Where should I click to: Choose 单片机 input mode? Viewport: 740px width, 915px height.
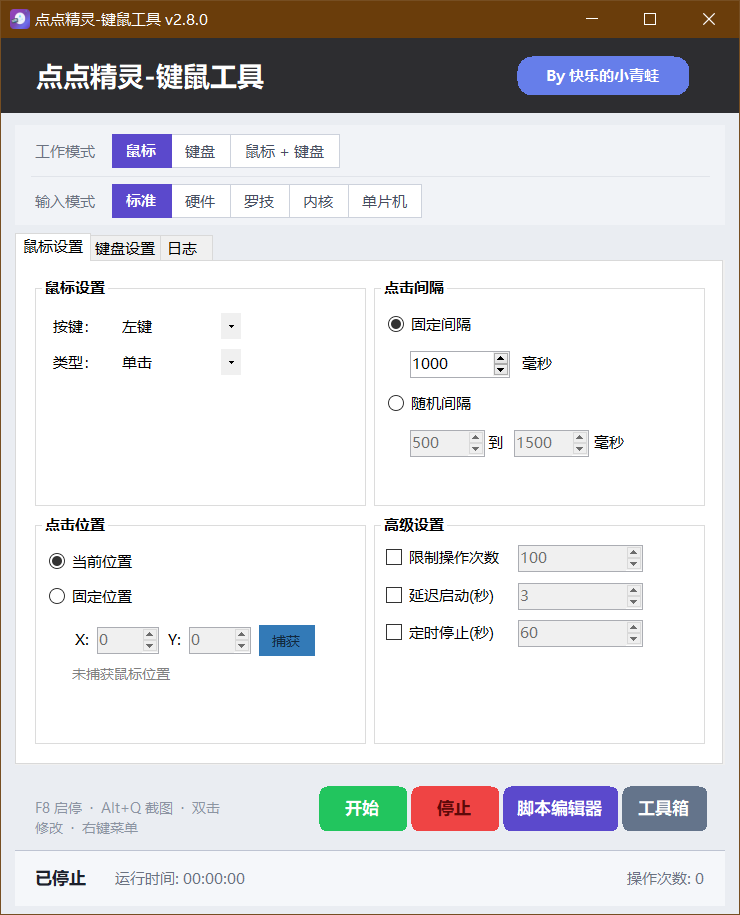(x=385, y=201)
